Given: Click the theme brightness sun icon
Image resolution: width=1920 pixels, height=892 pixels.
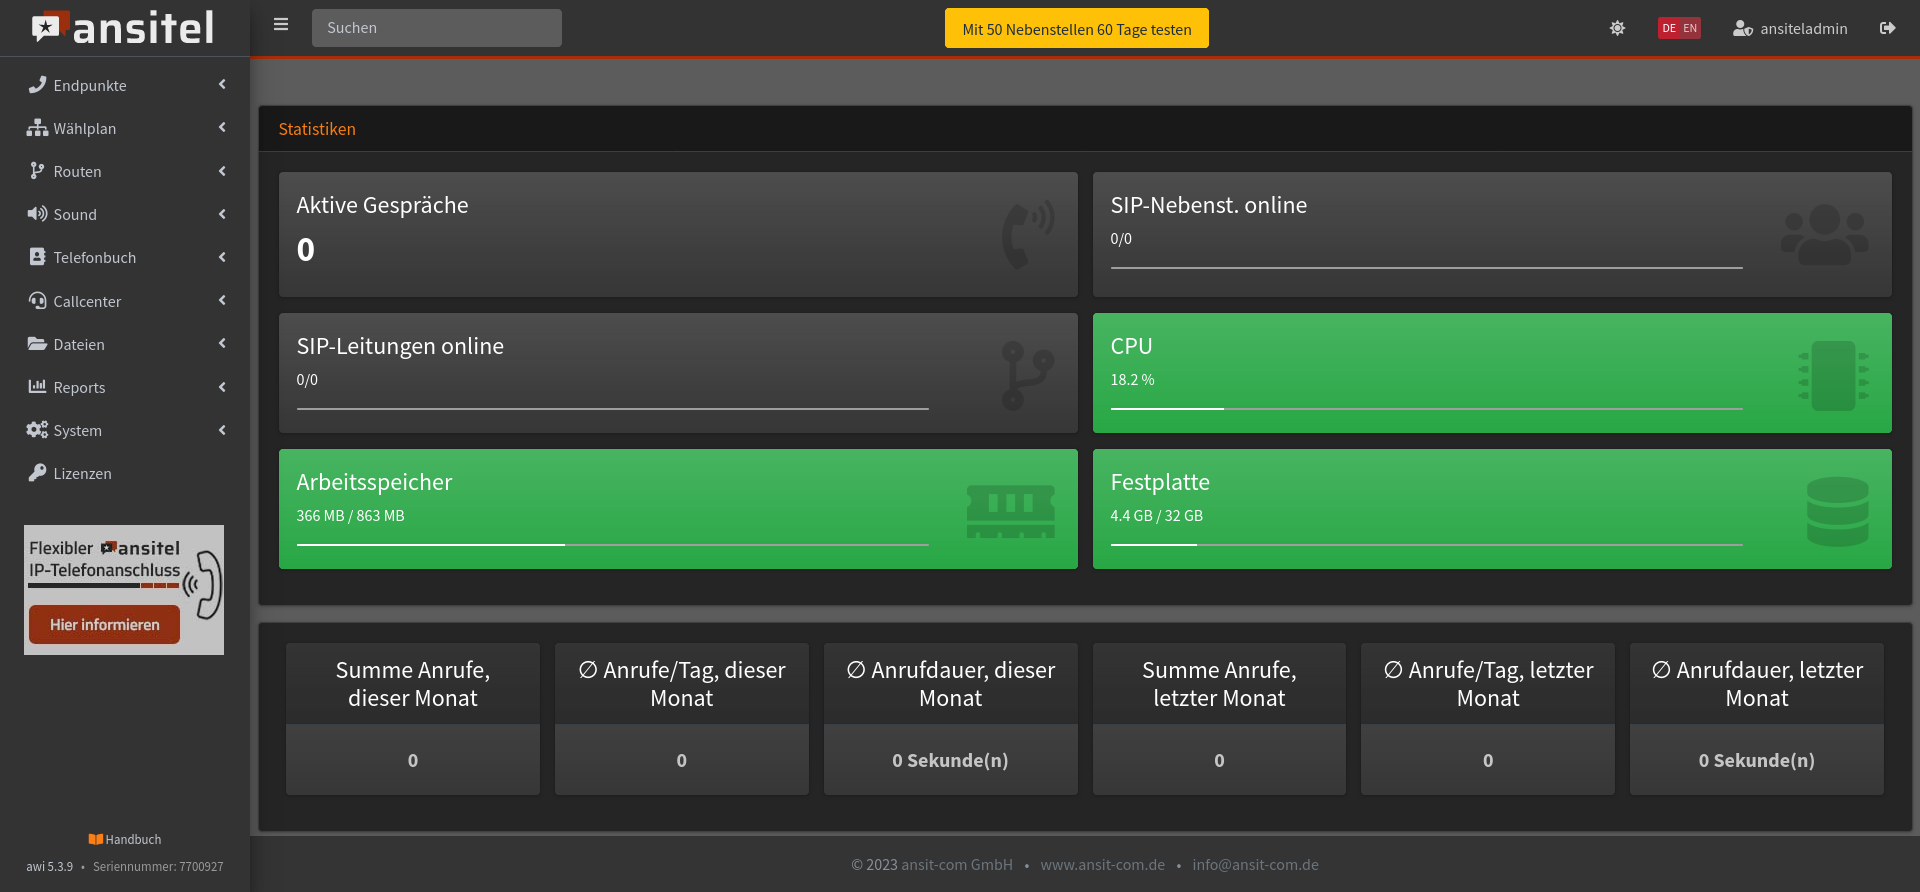Looking at the screenshot, I should [x=1617, y=28].
